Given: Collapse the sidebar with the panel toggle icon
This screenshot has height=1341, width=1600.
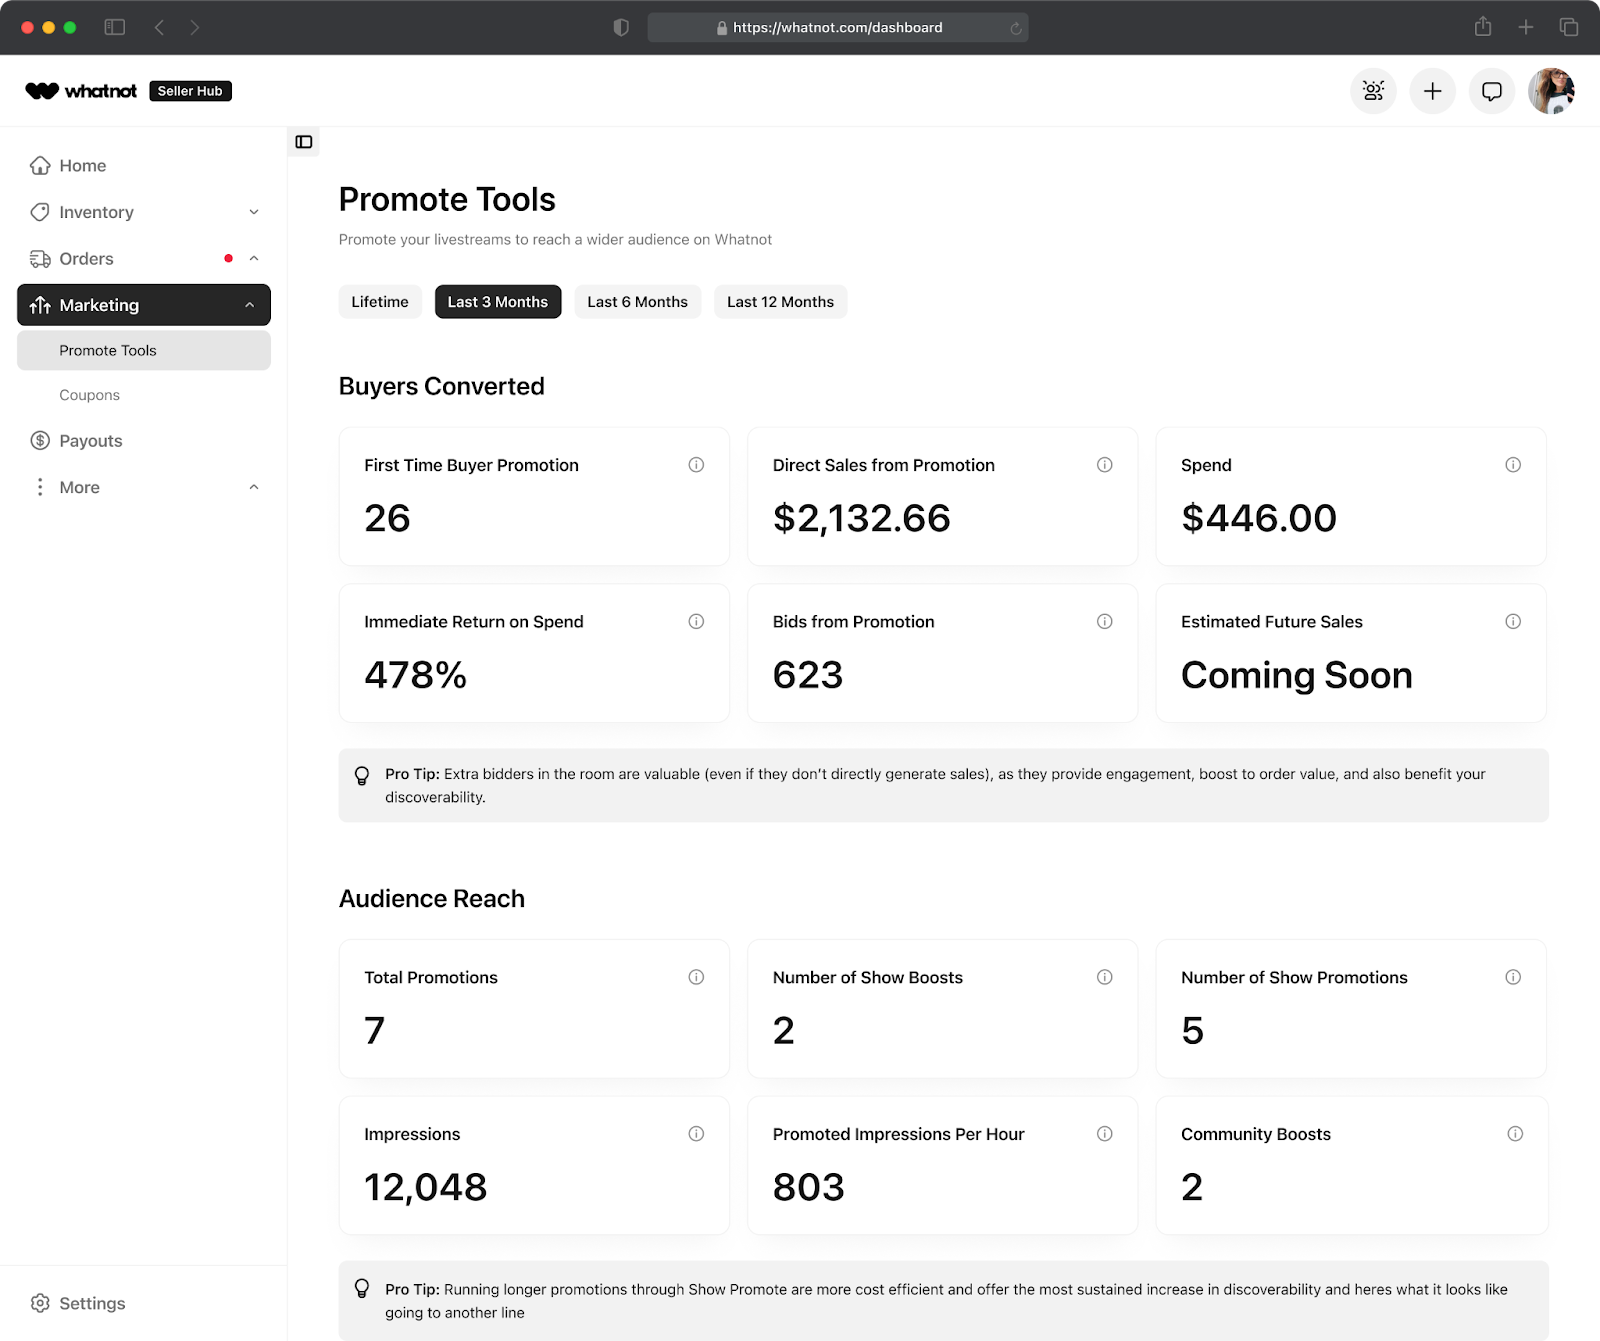Looking at the screenshot, I should (x=304, y=142).
